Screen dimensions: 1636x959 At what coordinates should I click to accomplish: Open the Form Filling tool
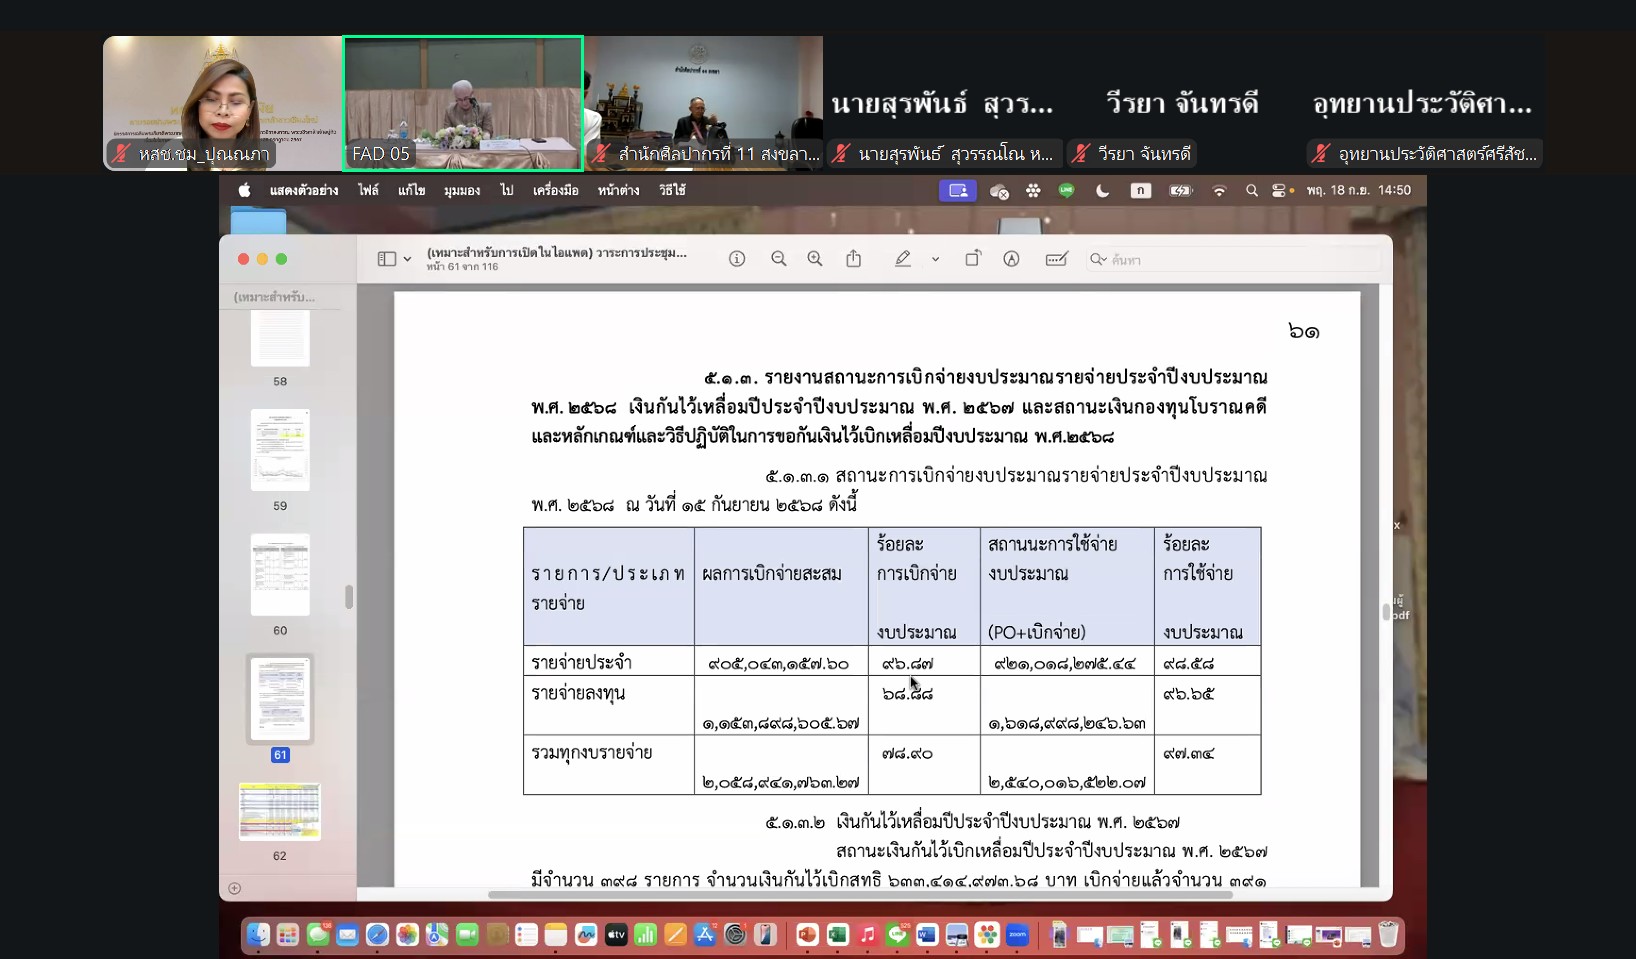click(x=1056, y=259)
